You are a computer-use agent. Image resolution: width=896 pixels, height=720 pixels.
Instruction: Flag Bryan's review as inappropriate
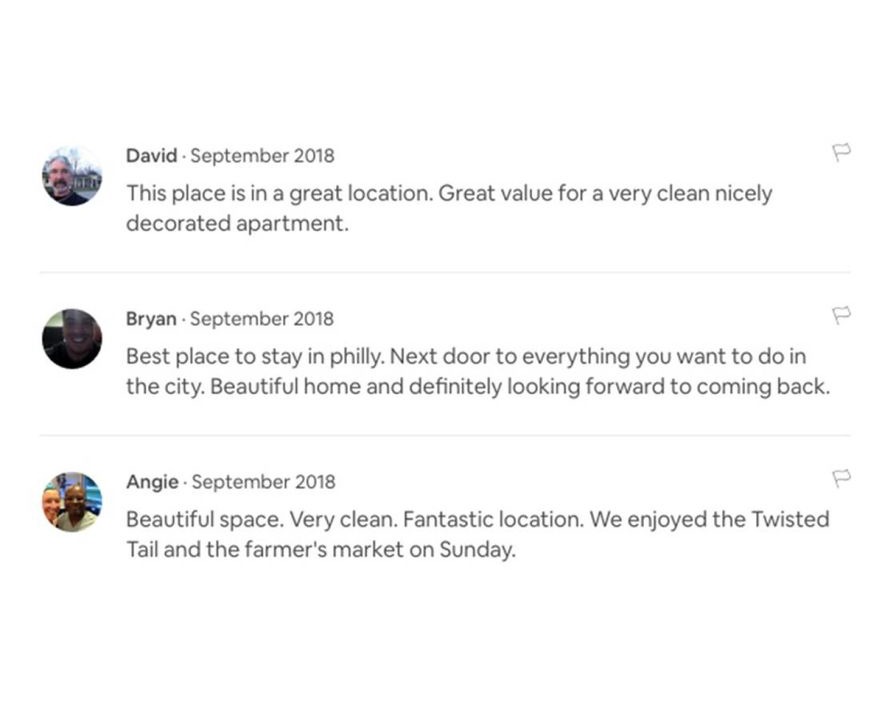[x=841, y=316]
